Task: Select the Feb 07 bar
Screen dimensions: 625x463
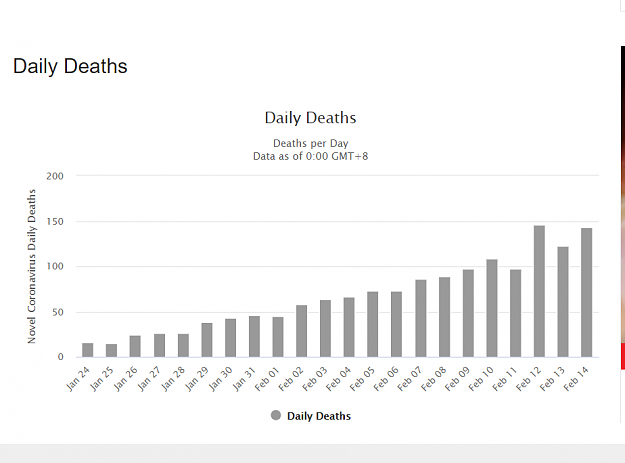Action: (421, 318)
